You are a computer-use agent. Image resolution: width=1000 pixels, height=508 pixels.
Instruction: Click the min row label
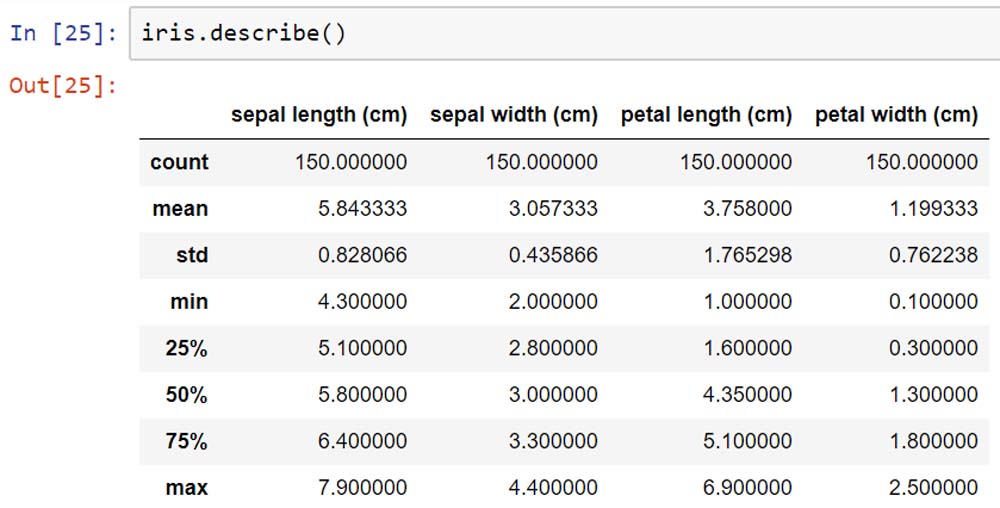[188, 302]
